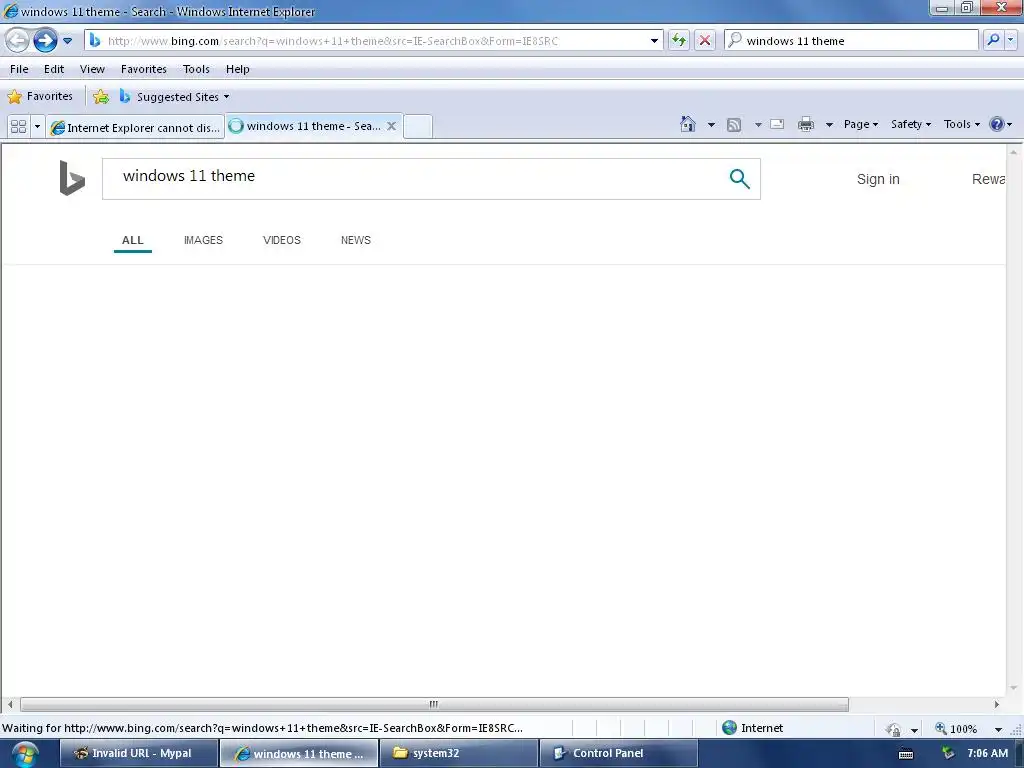This screenshot has width=1024, height=768.
Task: Open a new blank tab
Action: pyautogui.click(x=418, y=127)
